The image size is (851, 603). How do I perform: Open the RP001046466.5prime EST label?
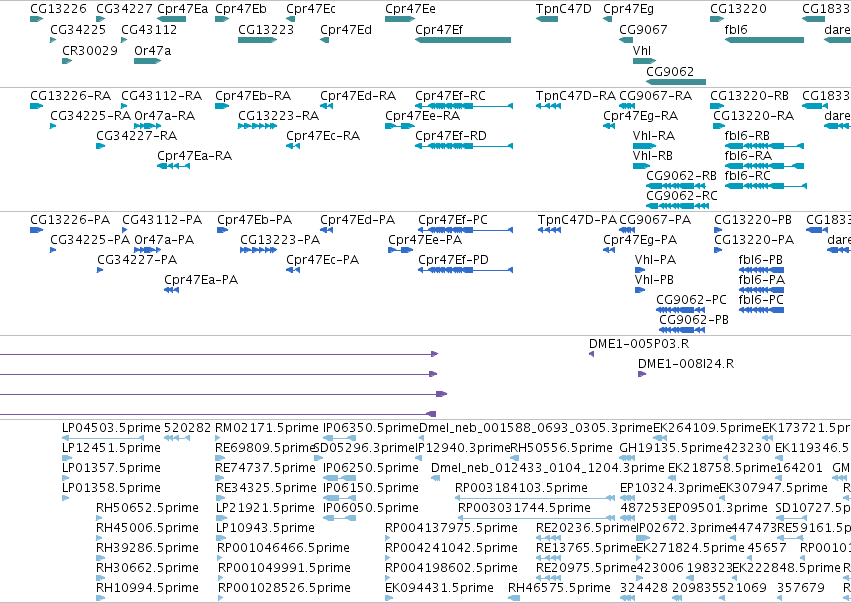coord(283,548)
